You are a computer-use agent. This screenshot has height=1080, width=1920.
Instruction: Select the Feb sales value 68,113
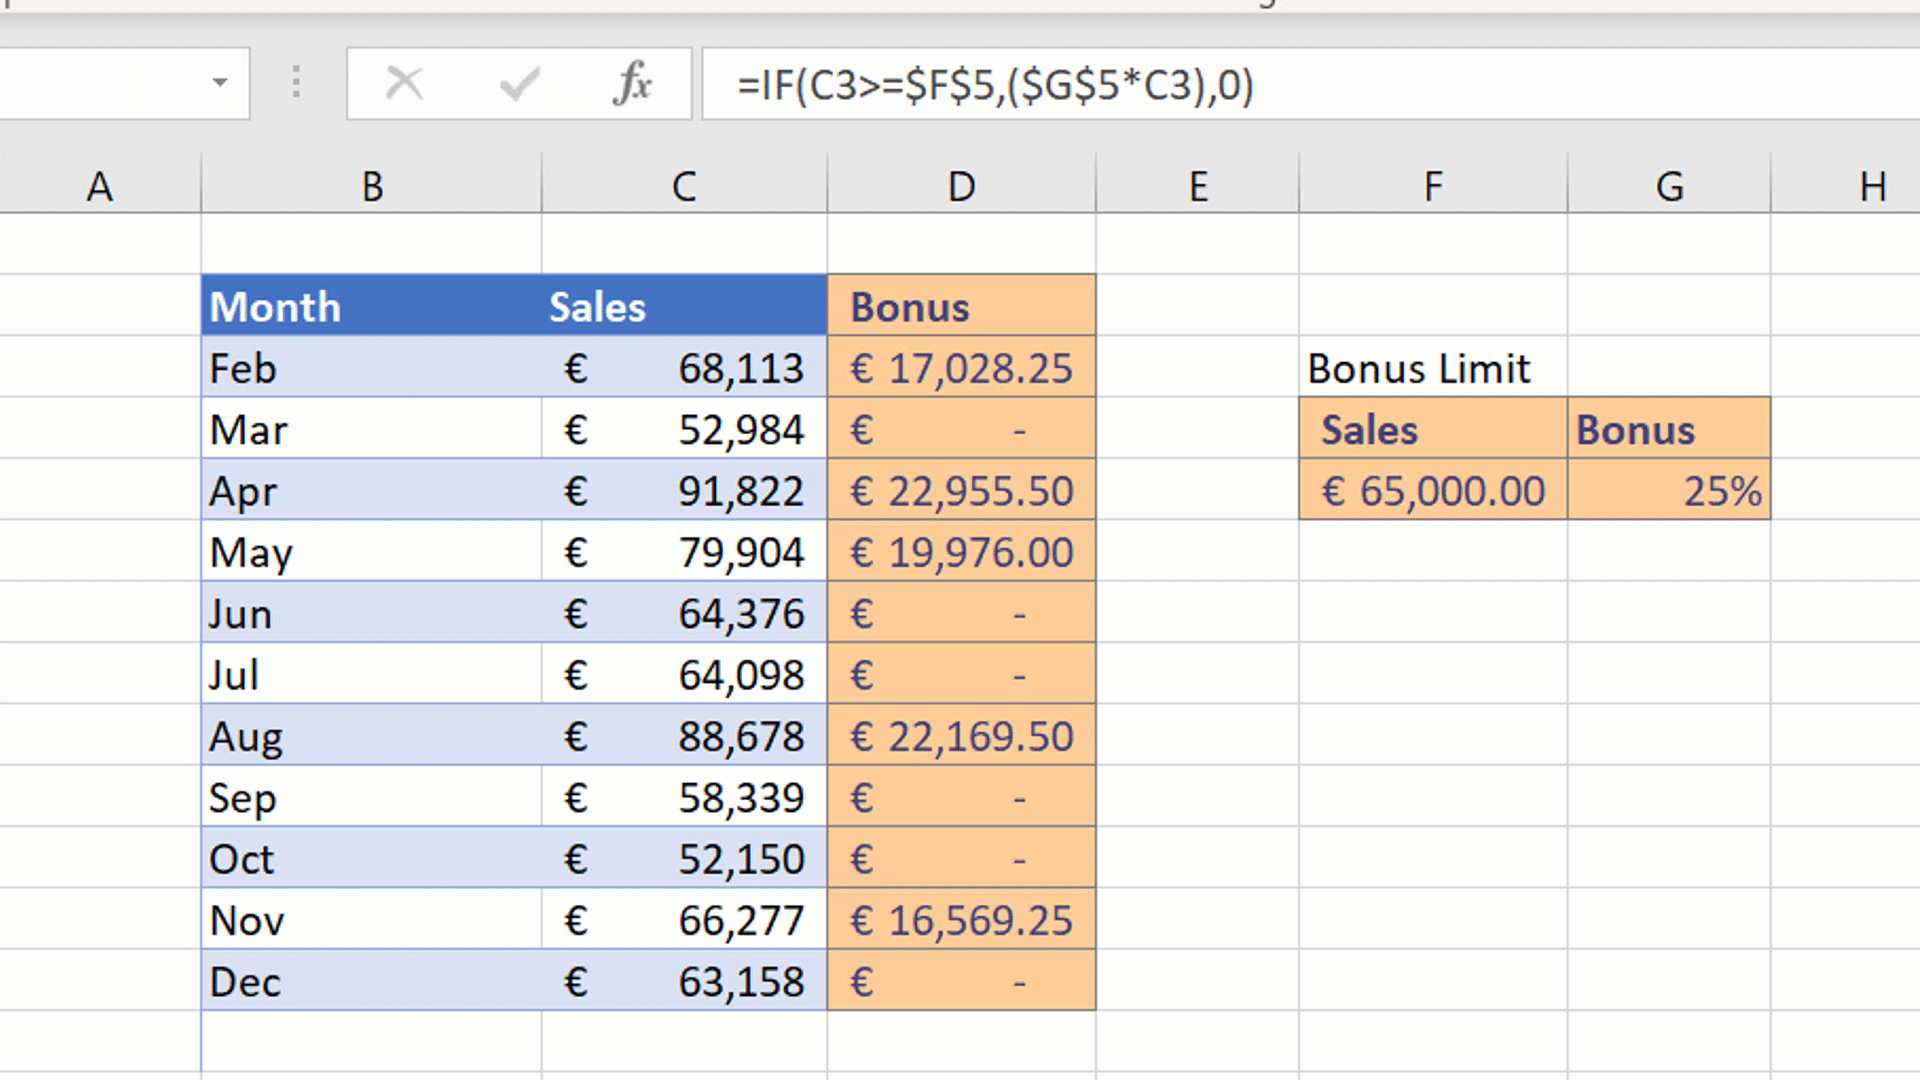coord(684,367)
